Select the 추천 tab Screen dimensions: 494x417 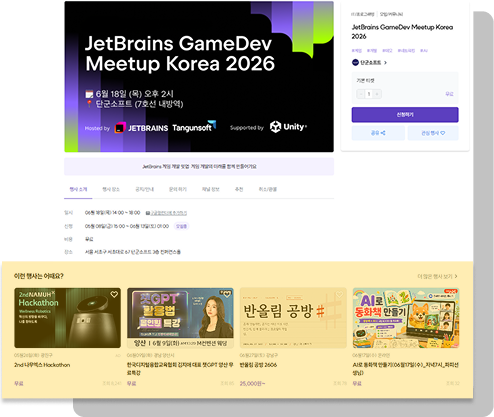(239, 189)
